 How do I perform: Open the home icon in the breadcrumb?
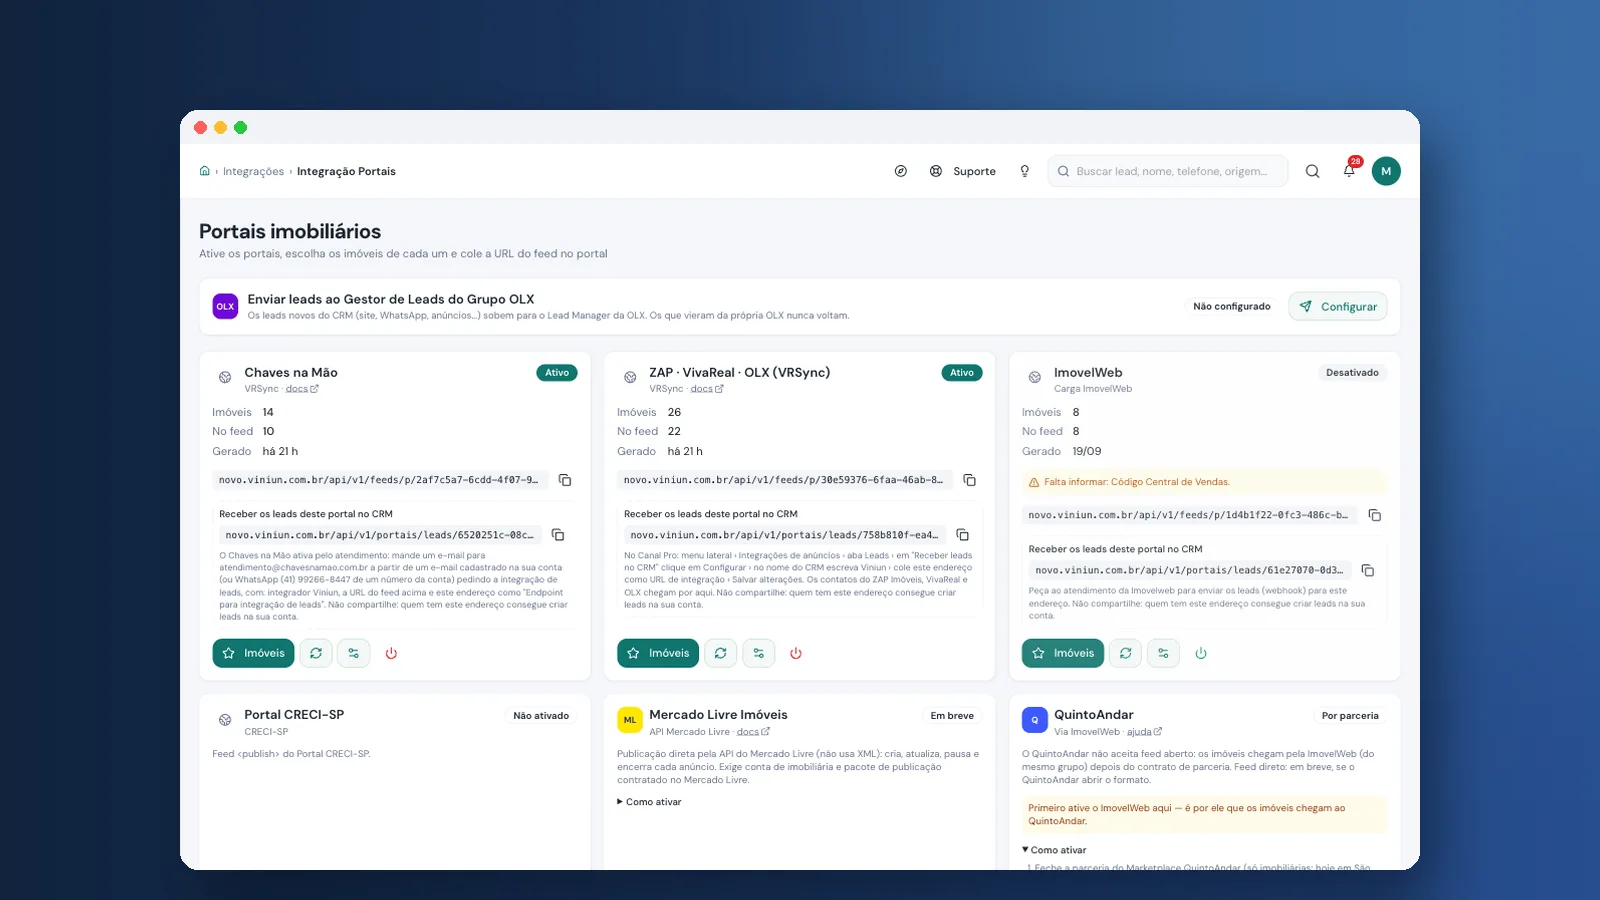(205, 171)
